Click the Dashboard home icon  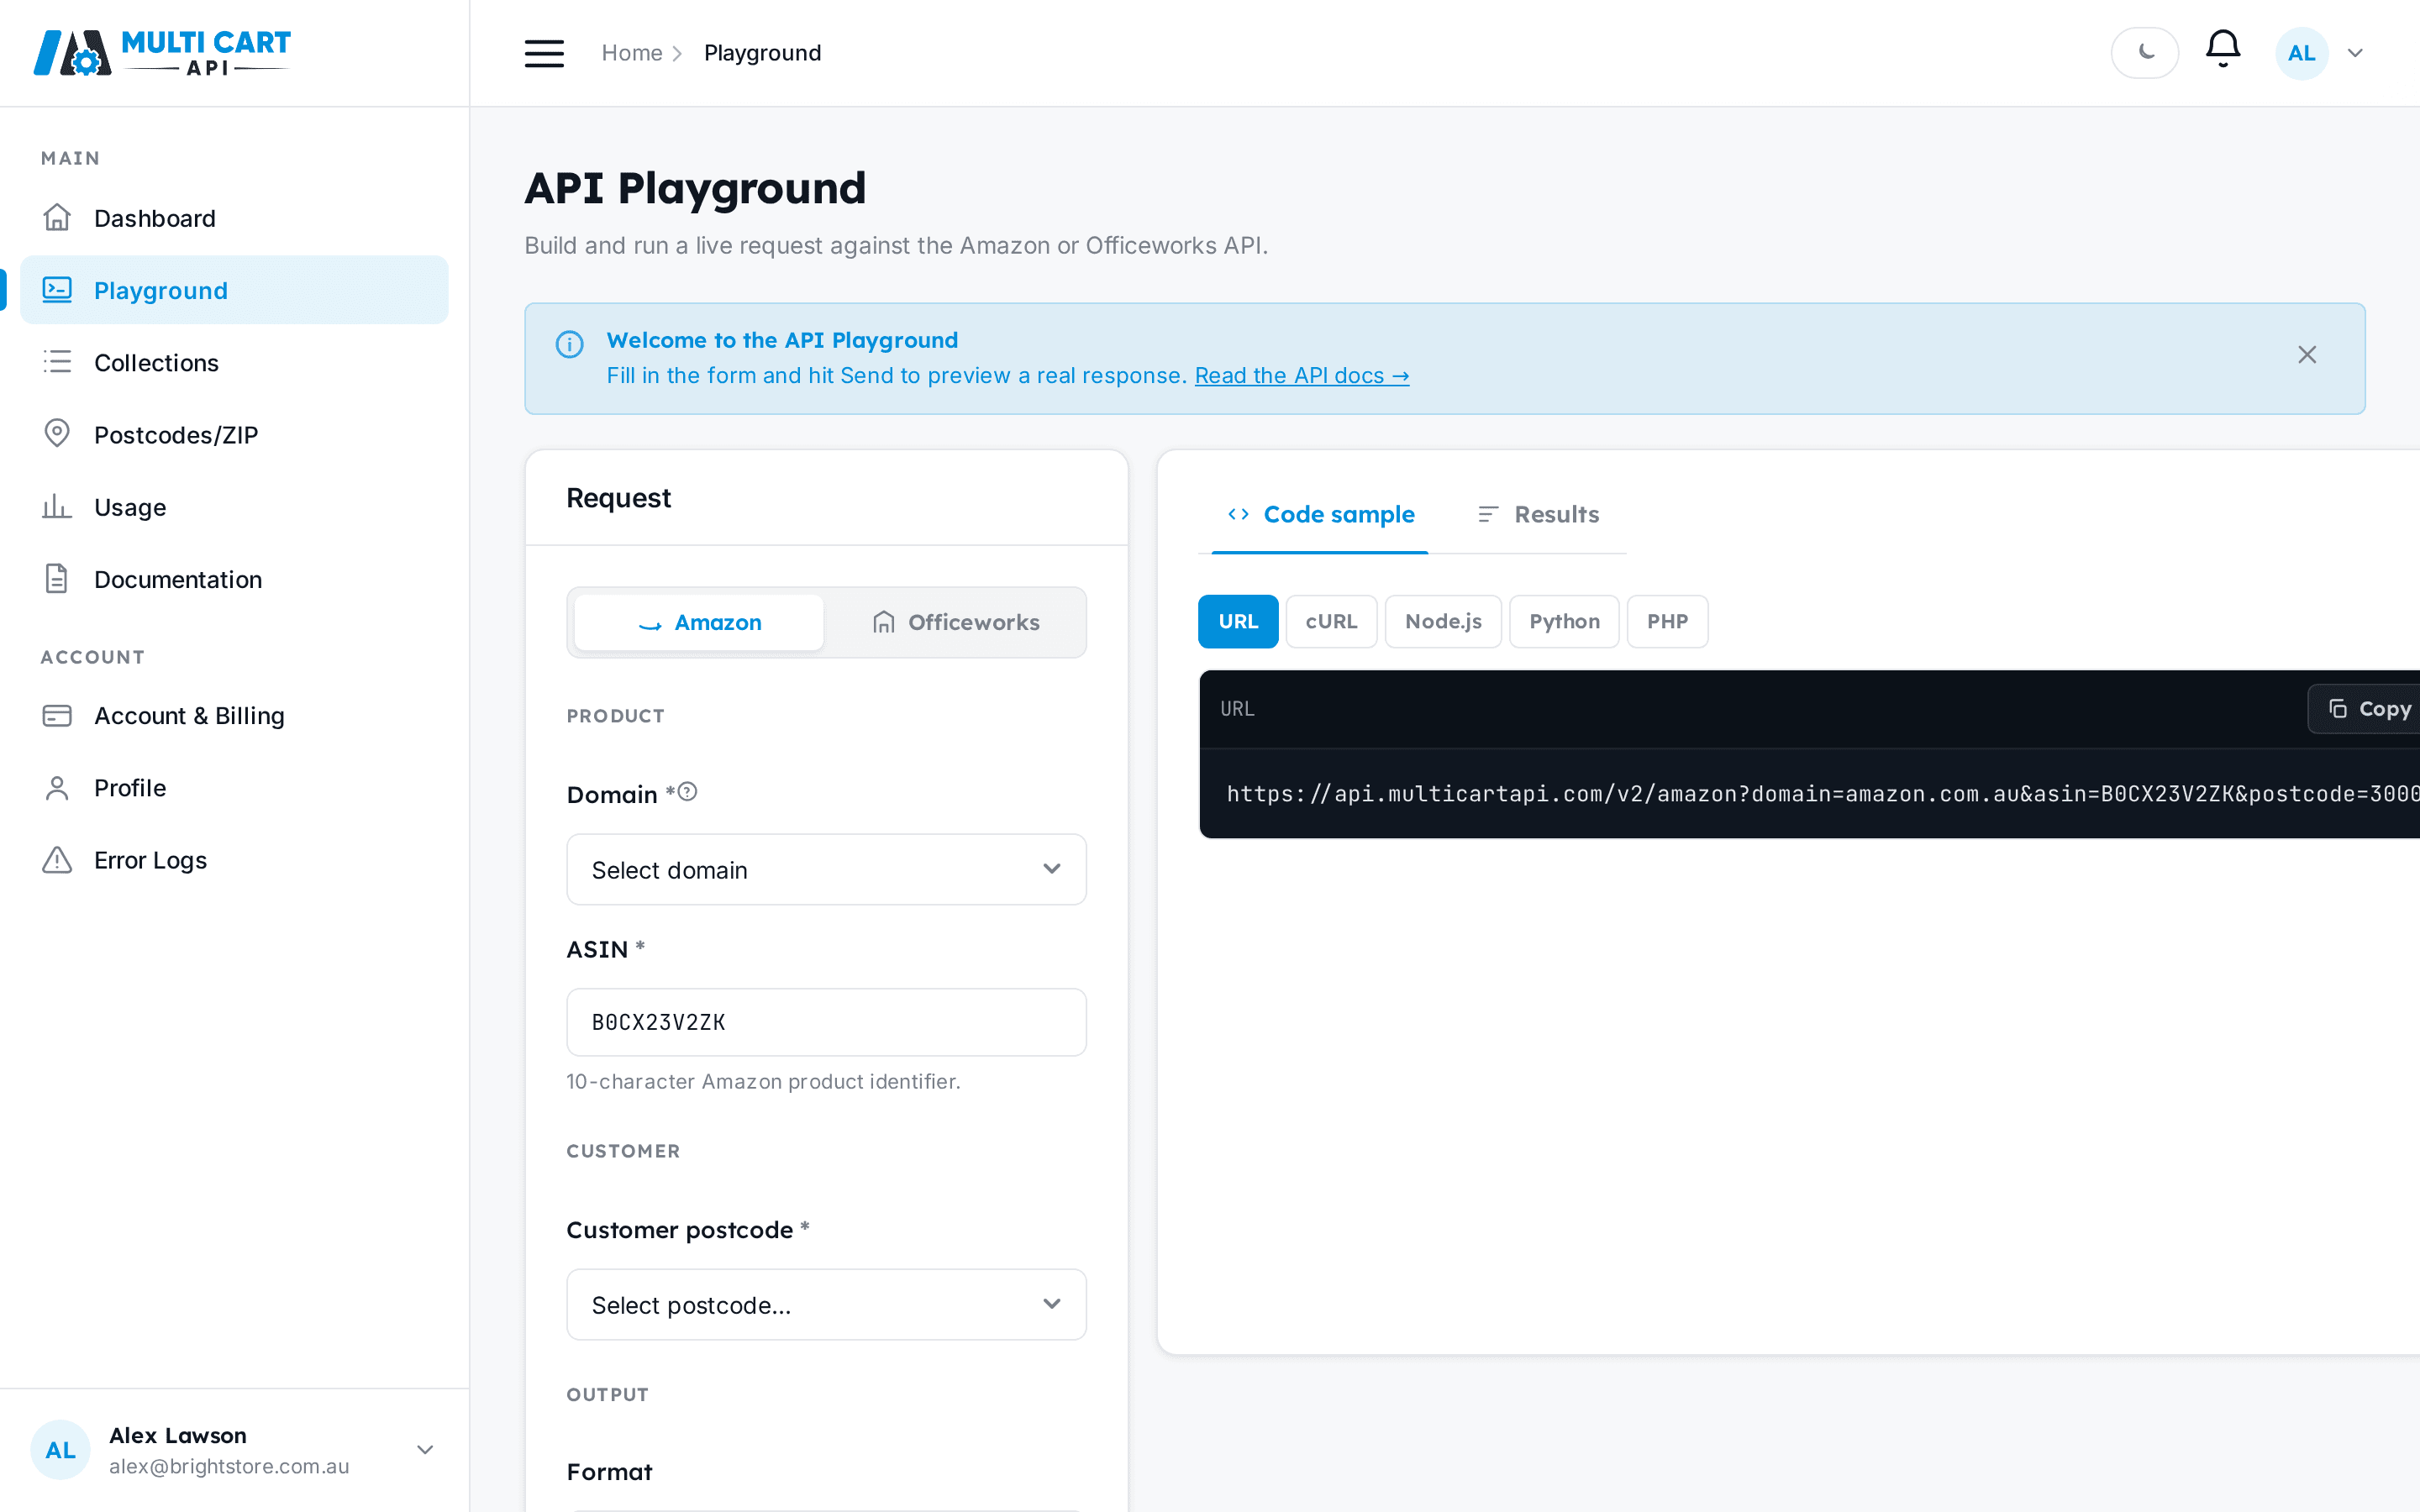[x=57, y=218]
